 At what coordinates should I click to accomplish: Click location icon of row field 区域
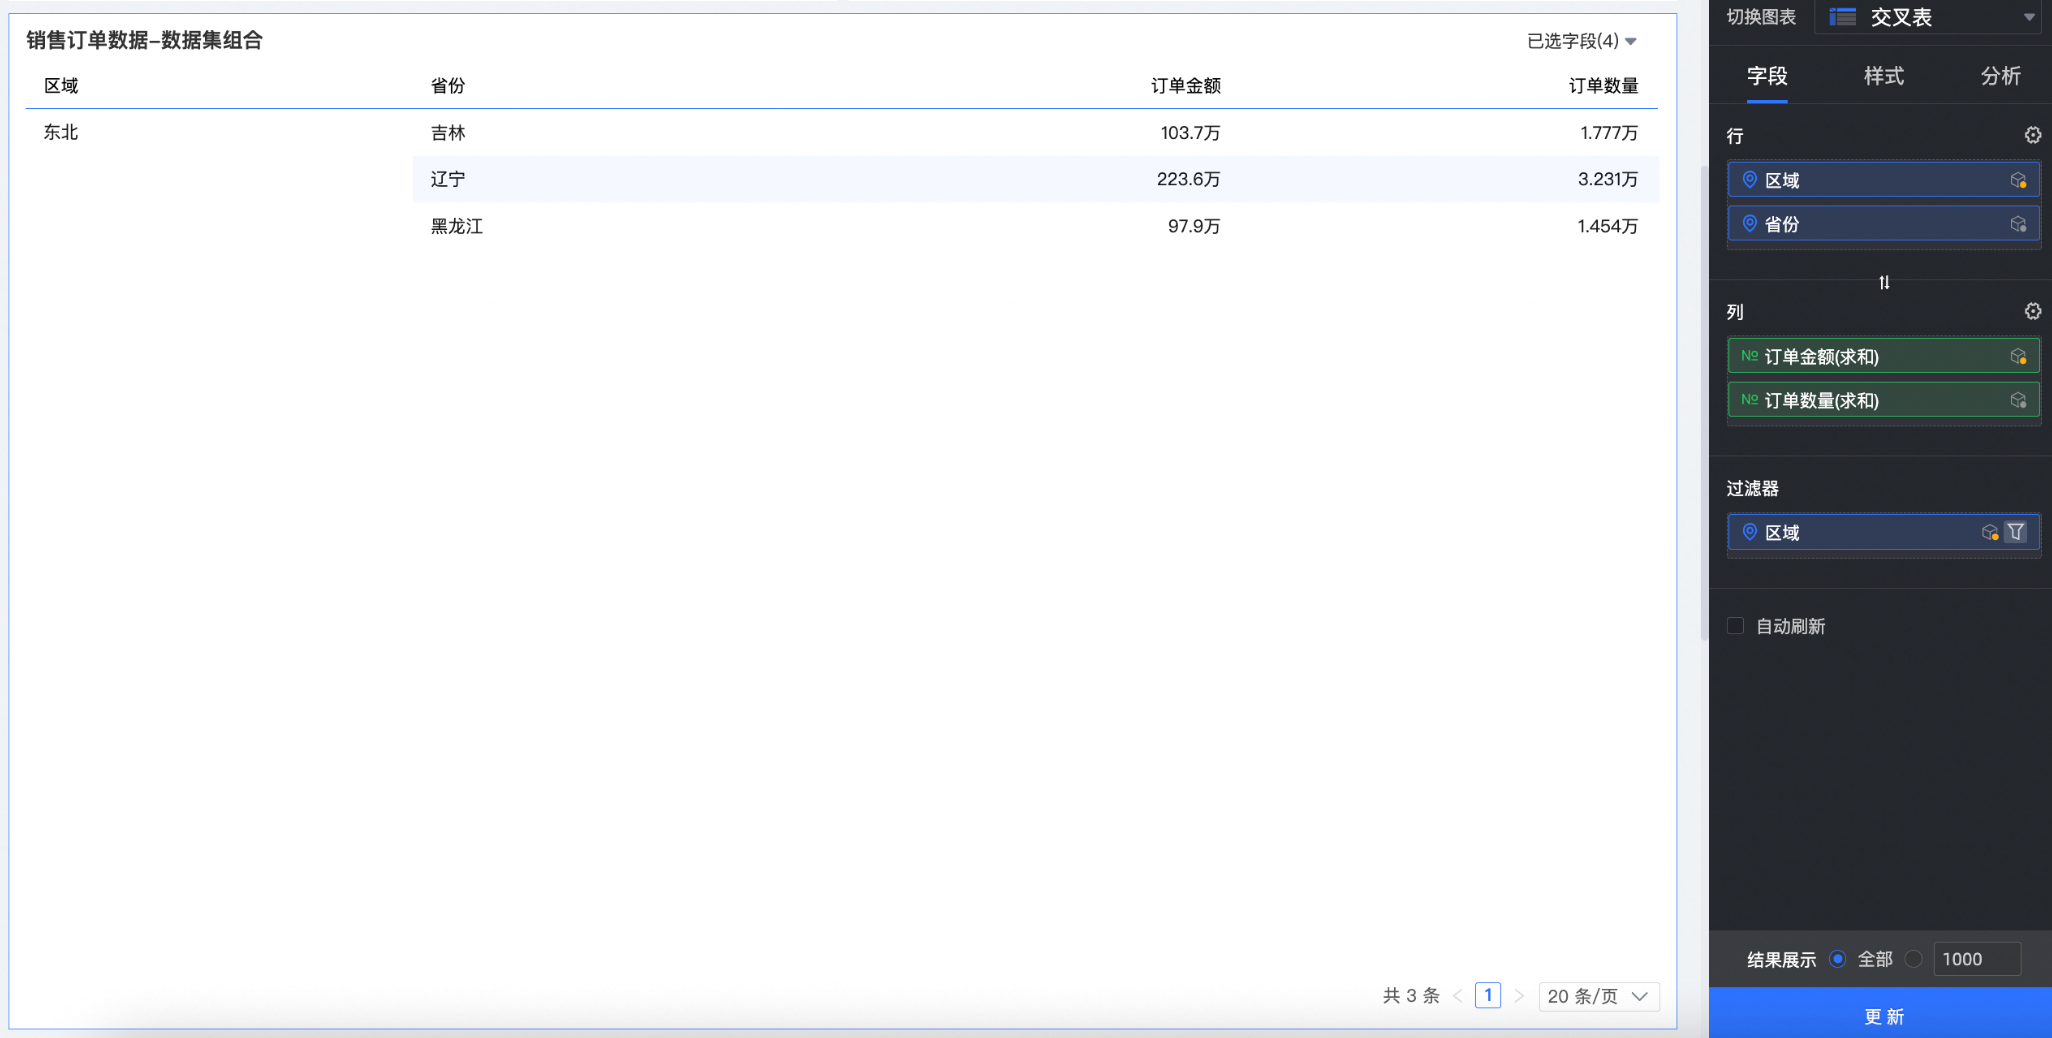pos(1750,180)
